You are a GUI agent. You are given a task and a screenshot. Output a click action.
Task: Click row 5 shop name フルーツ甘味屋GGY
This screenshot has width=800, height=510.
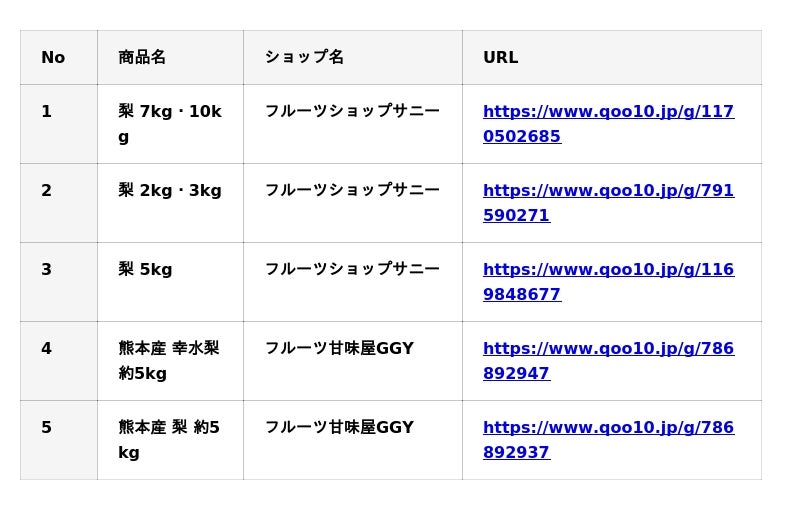339,428
